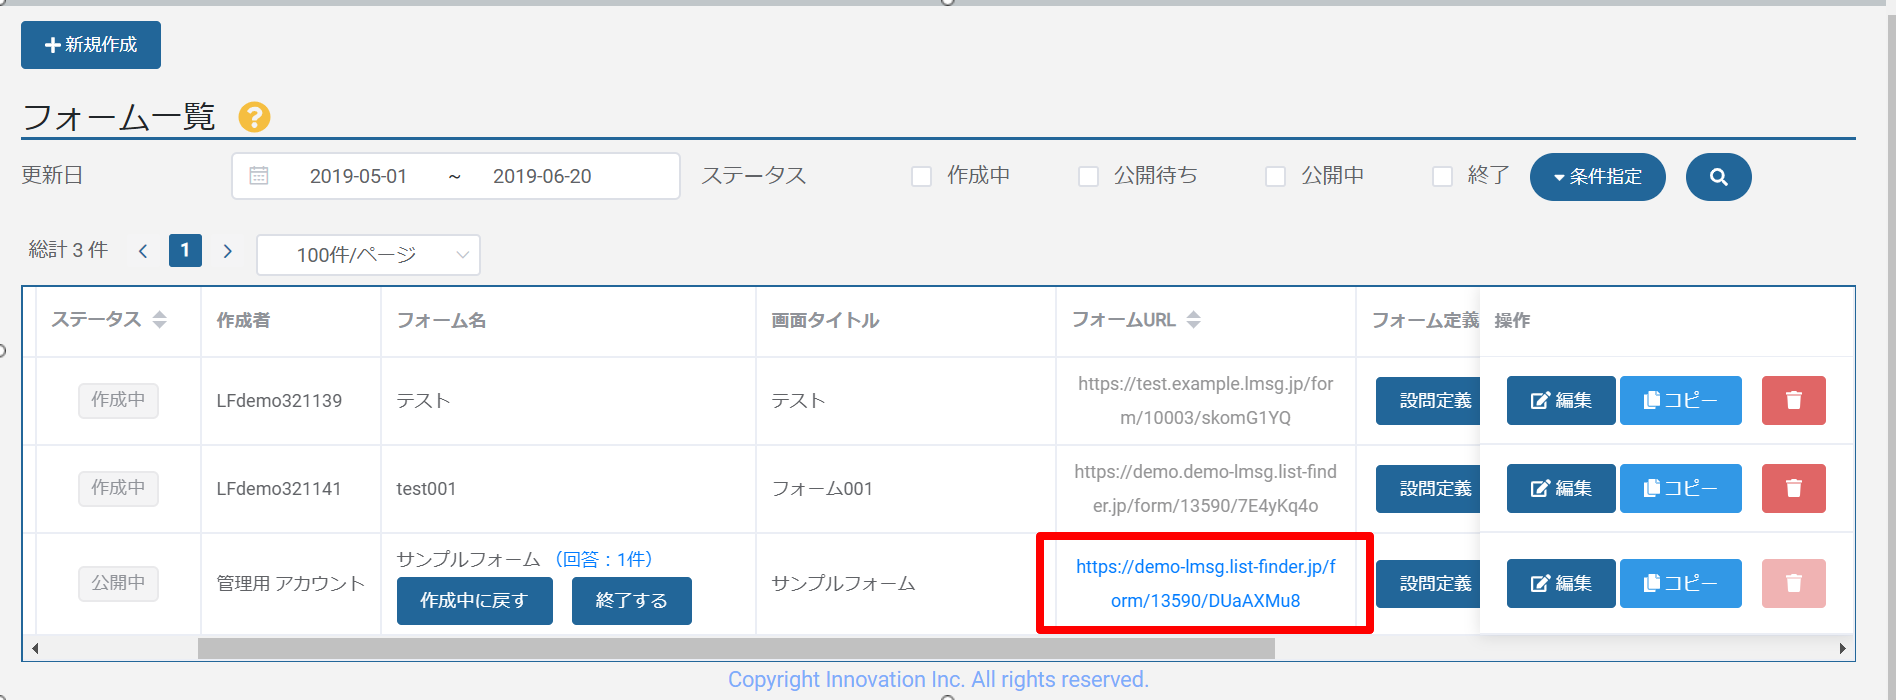Go to next page arrow

coord(228,251)
